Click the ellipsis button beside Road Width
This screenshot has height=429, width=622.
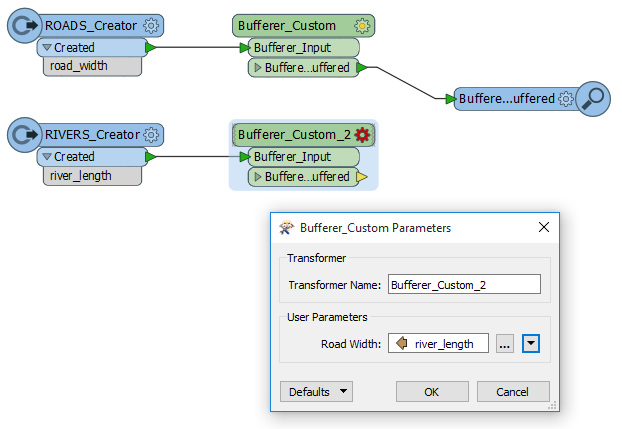(x=505, y=343)
